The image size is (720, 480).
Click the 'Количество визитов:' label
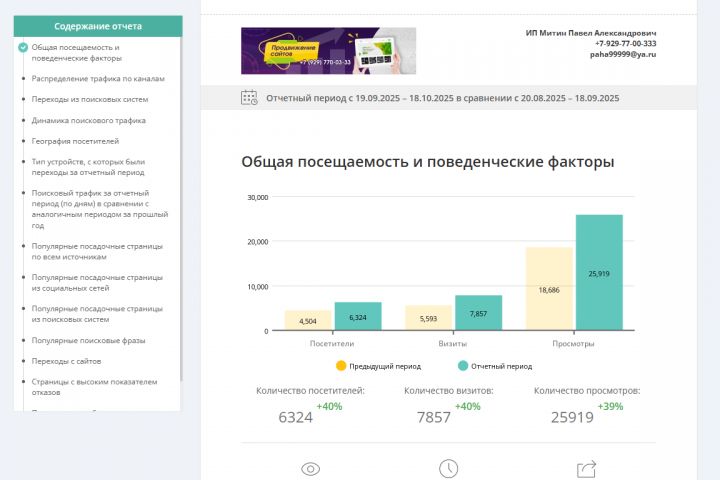coord(449,391)
